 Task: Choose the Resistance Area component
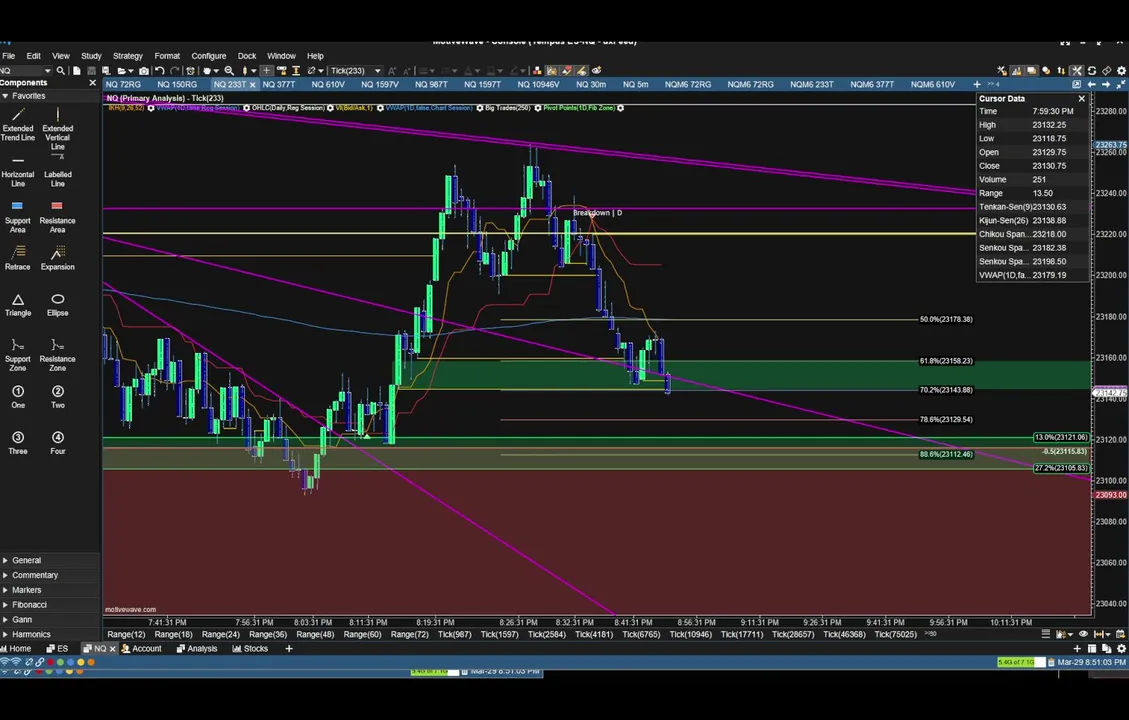pos(58,217)
